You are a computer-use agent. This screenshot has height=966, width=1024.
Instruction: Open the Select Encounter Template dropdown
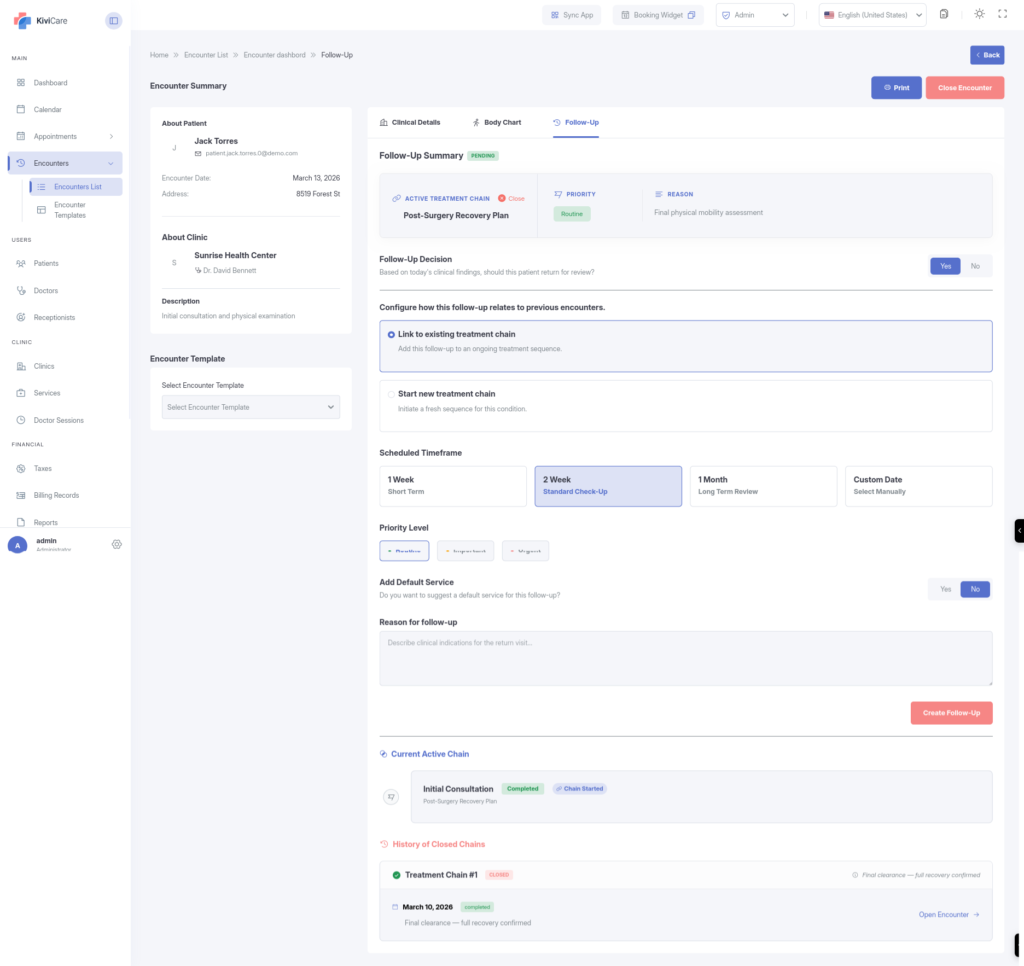click(250, 407)
